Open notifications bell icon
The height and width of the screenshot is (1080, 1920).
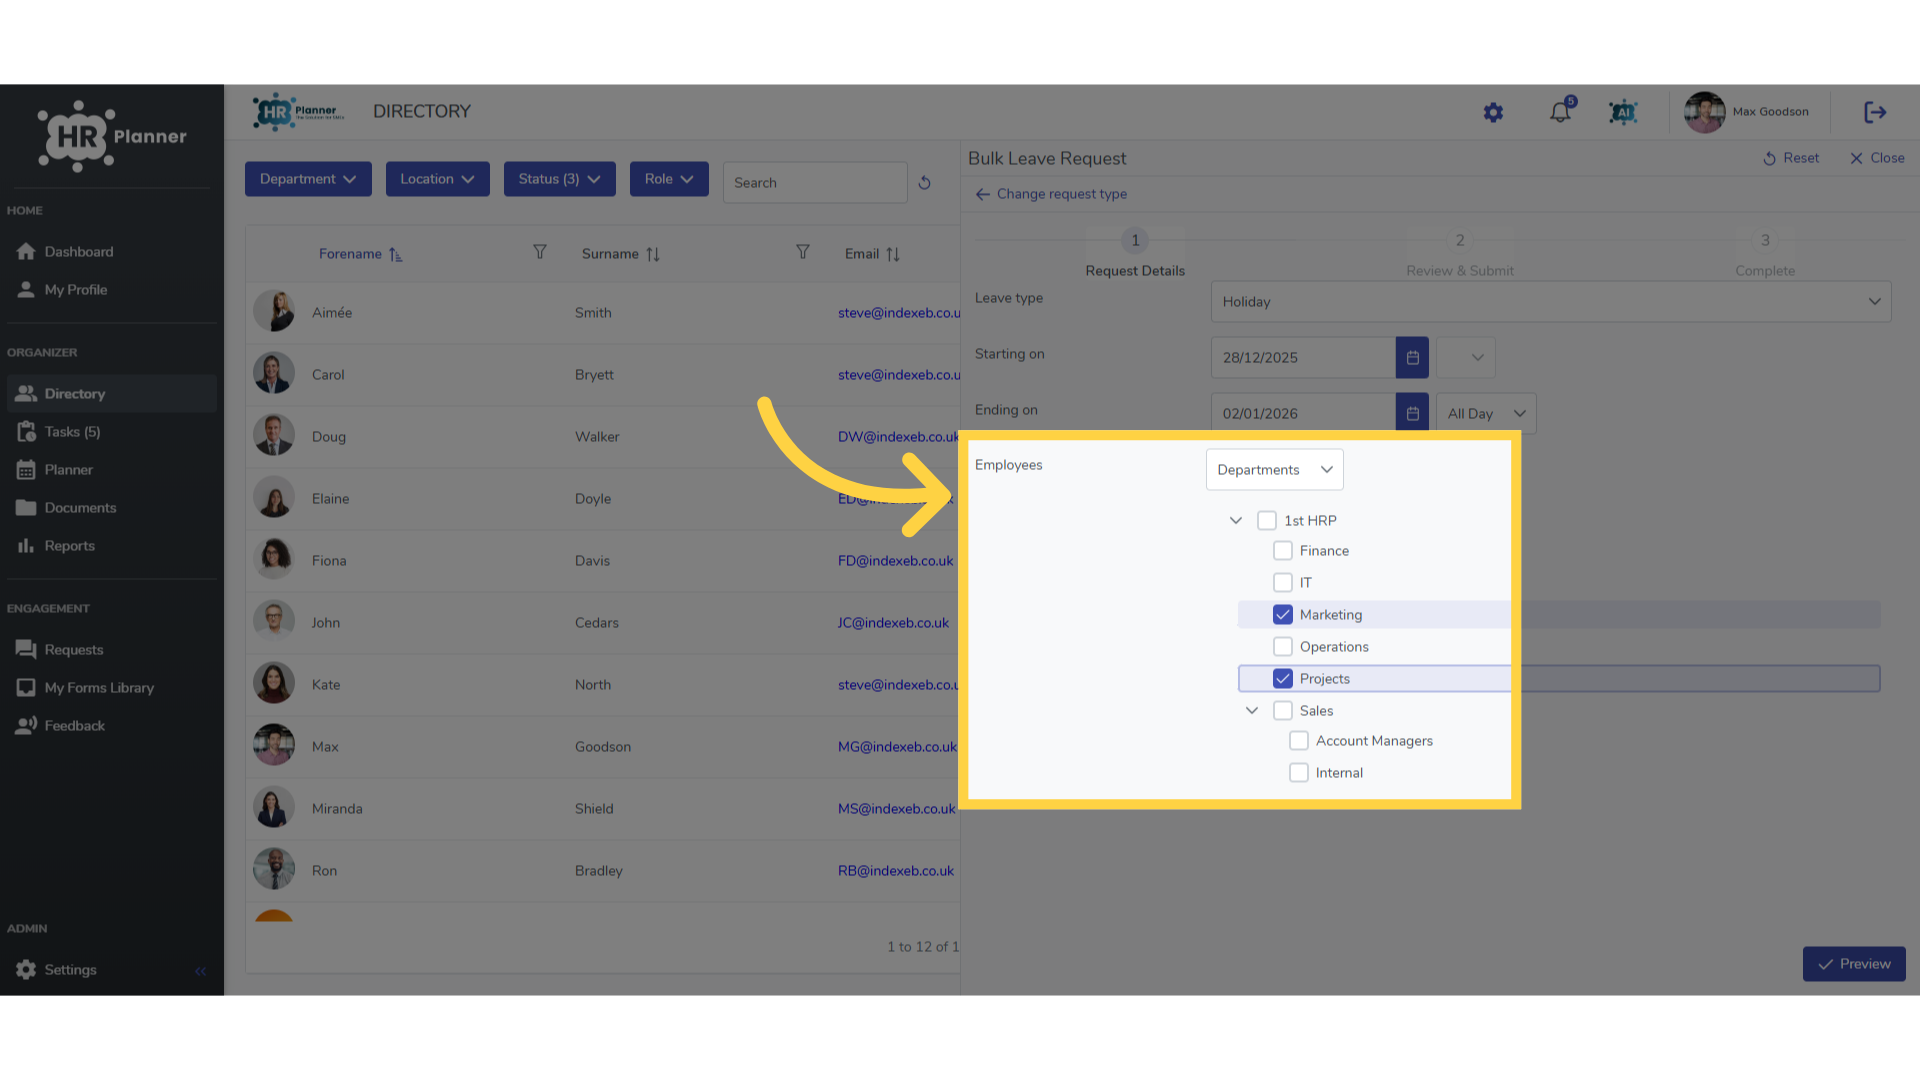1560,112
